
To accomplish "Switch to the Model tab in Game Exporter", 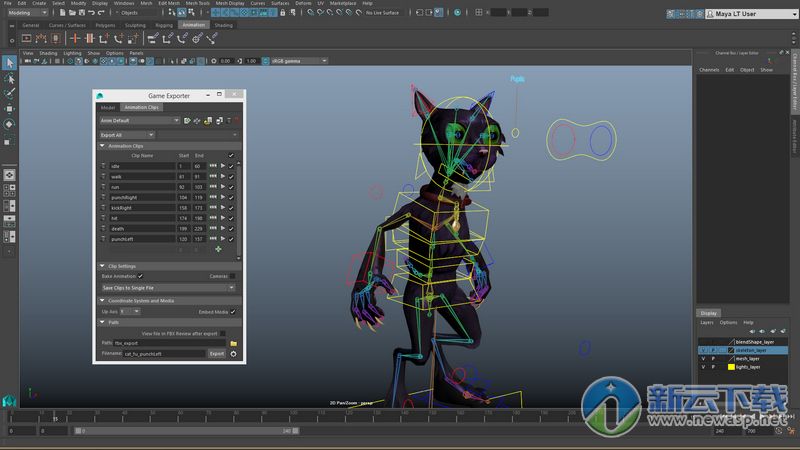I will pyautogui.click(x=108, y=107).
